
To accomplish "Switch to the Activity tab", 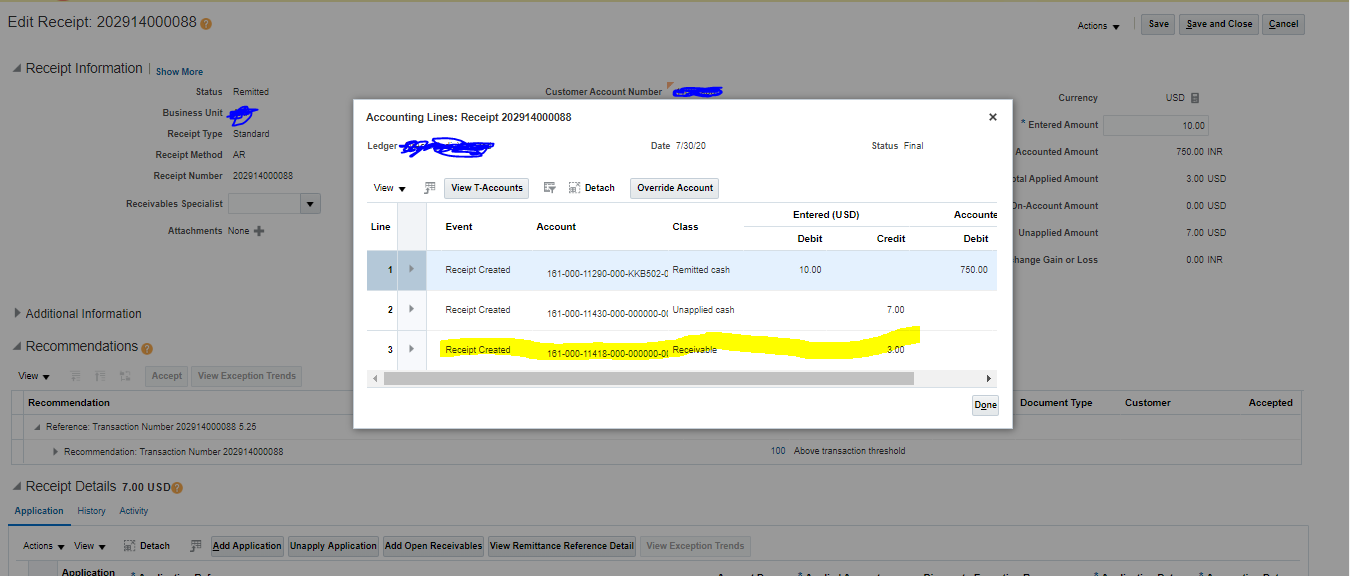I will coord(133,511).
